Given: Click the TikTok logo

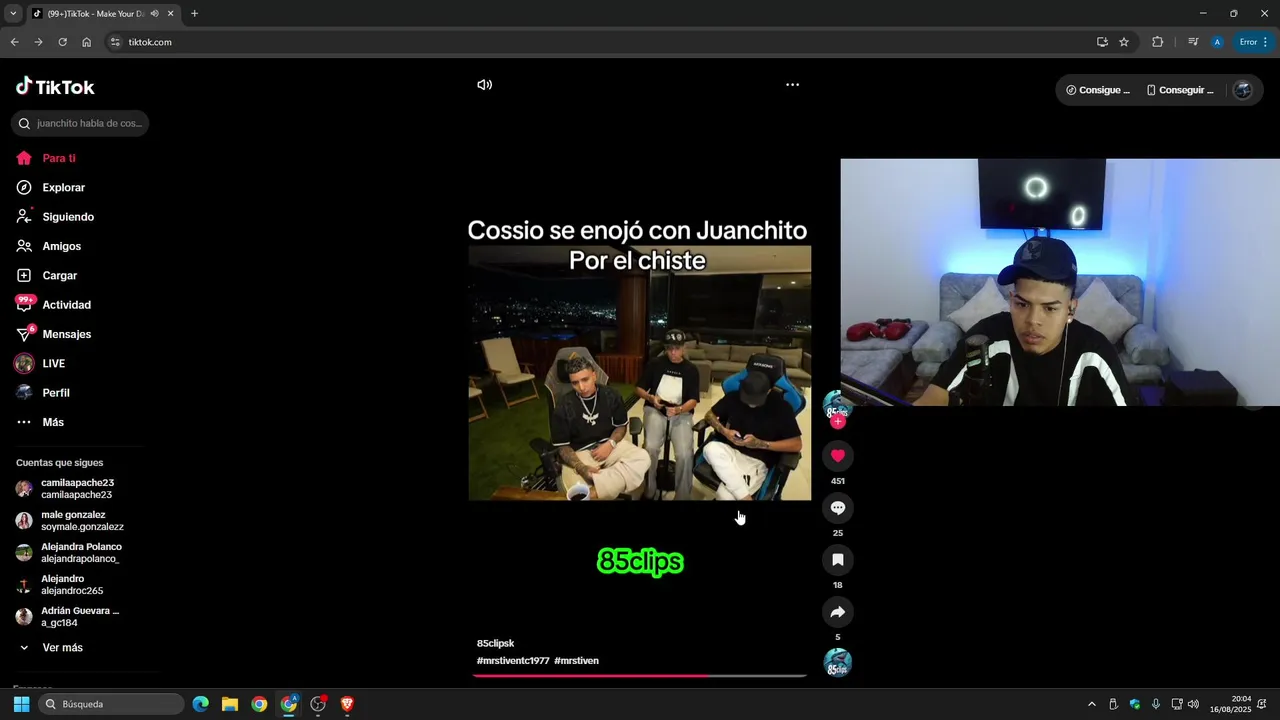Looking at the screenshot, I should point(55,86).
